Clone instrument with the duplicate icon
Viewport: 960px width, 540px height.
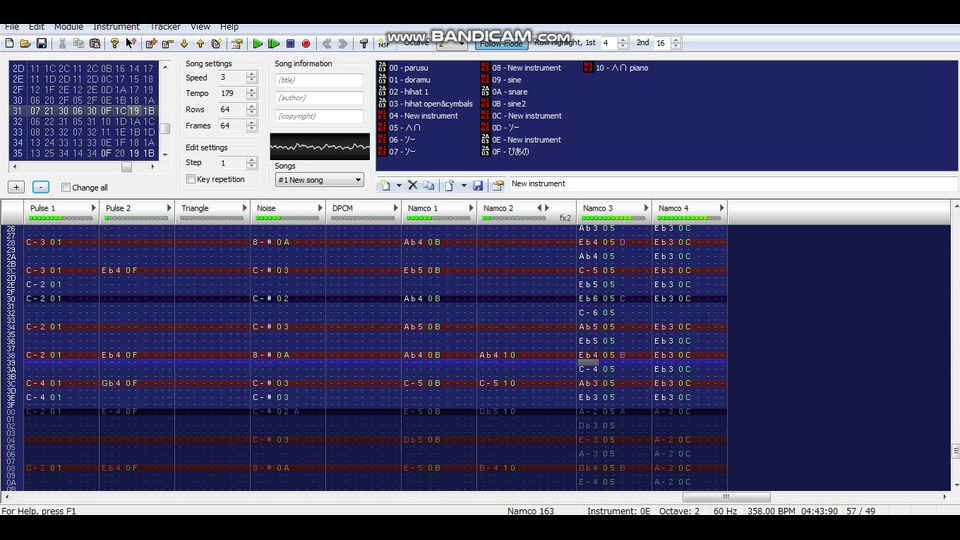[429, 185]
